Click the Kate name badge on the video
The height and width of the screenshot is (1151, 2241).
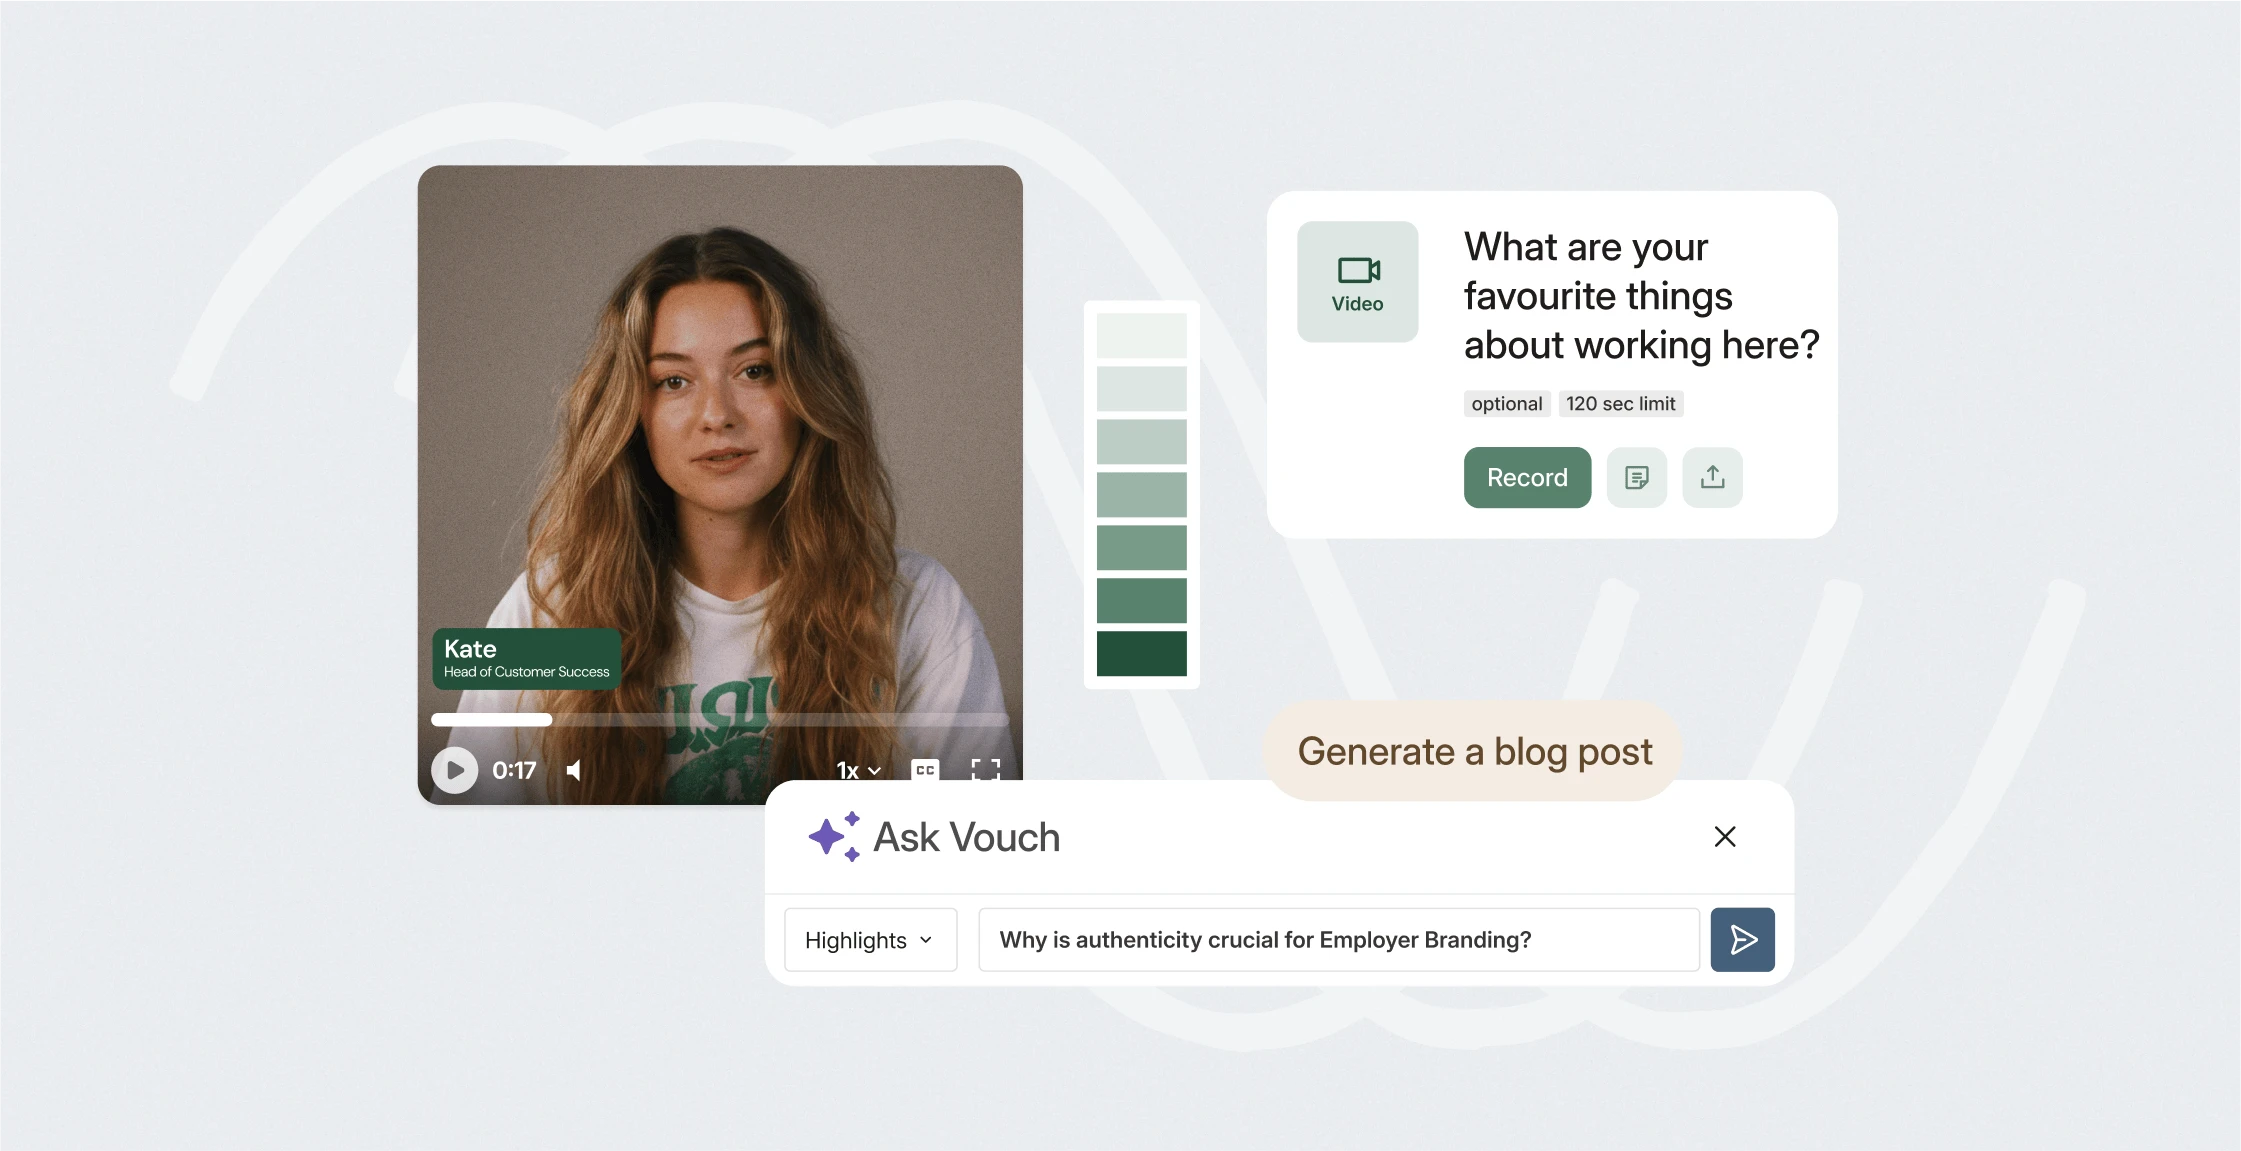526,658
